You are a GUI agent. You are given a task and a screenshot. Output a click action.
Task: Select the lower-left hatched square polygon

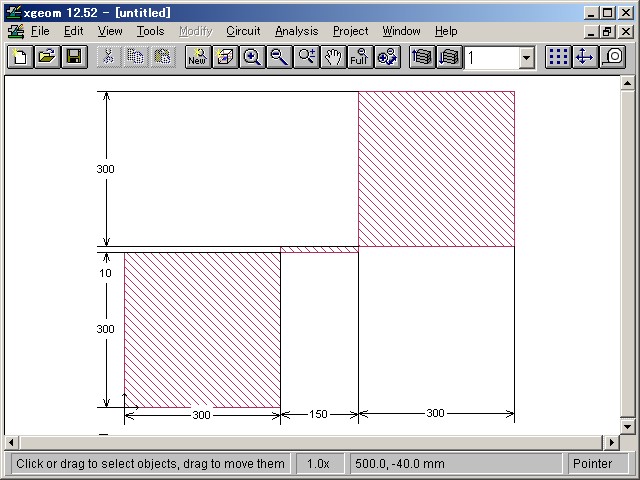tap(202, 330)
